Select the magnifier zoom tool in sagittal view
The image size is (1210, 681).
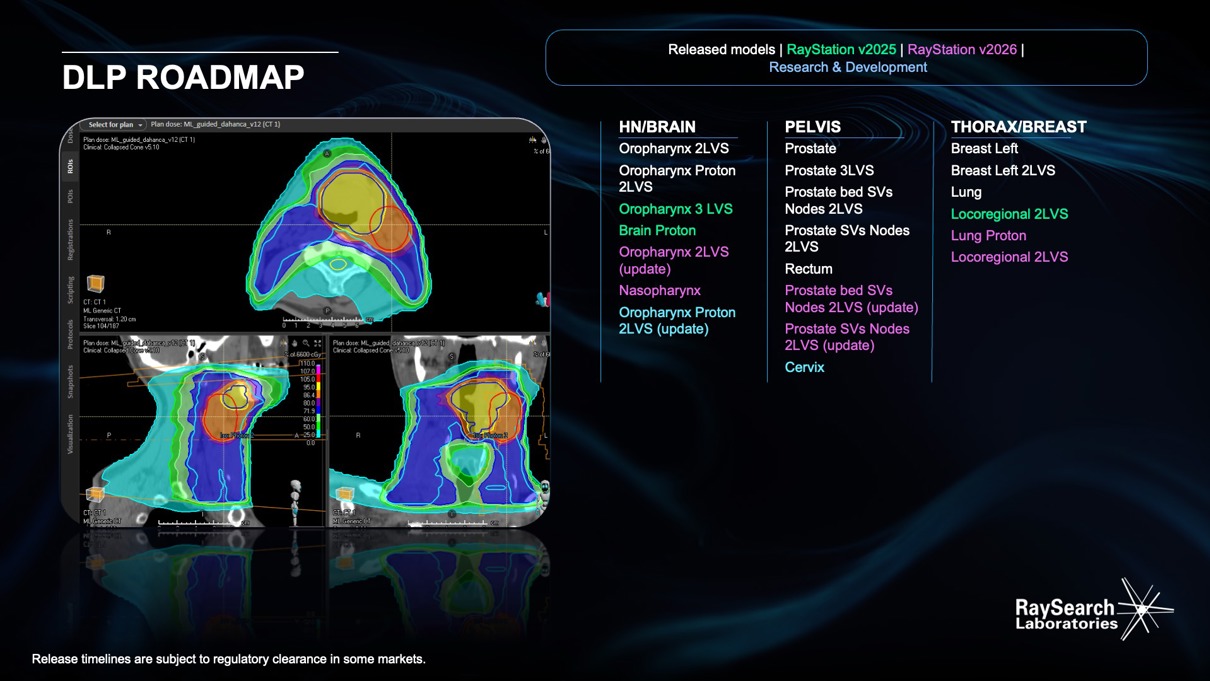[306, 343]
